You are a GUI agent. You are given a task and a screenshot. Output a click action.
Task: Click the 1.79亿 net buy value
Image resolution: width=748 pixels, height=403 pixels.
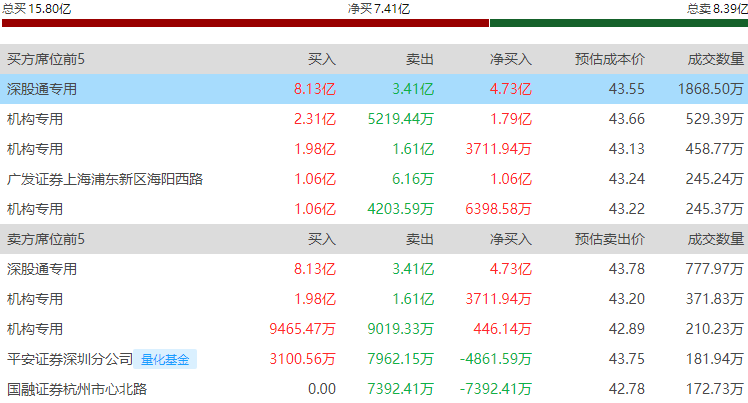point(511,119)
